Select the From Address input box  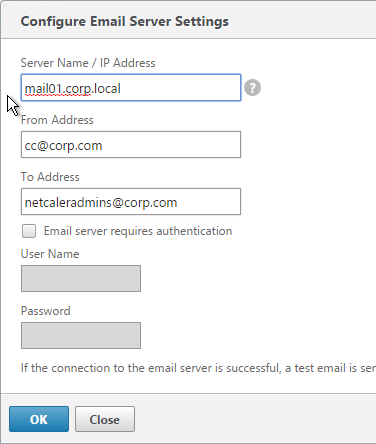coord(131,145)
